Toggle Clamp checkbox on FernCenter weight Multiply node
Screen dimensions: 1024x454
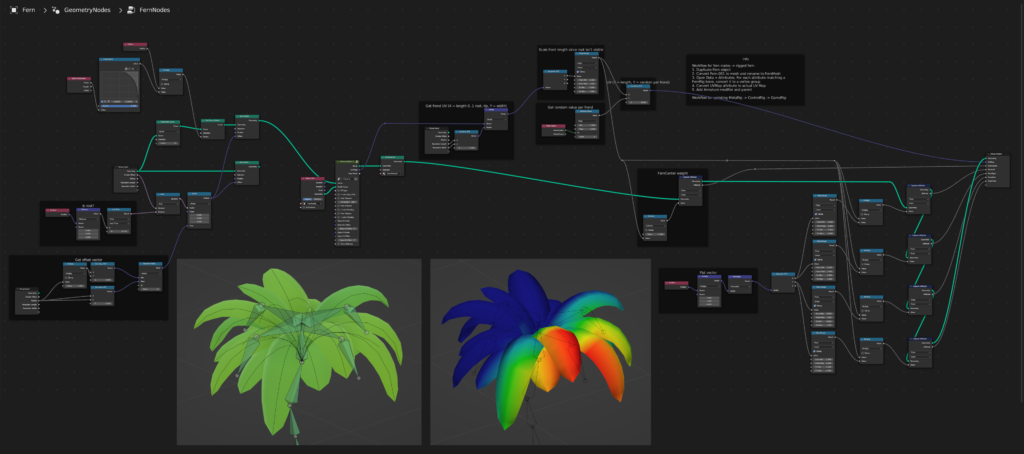click(647, 230)
